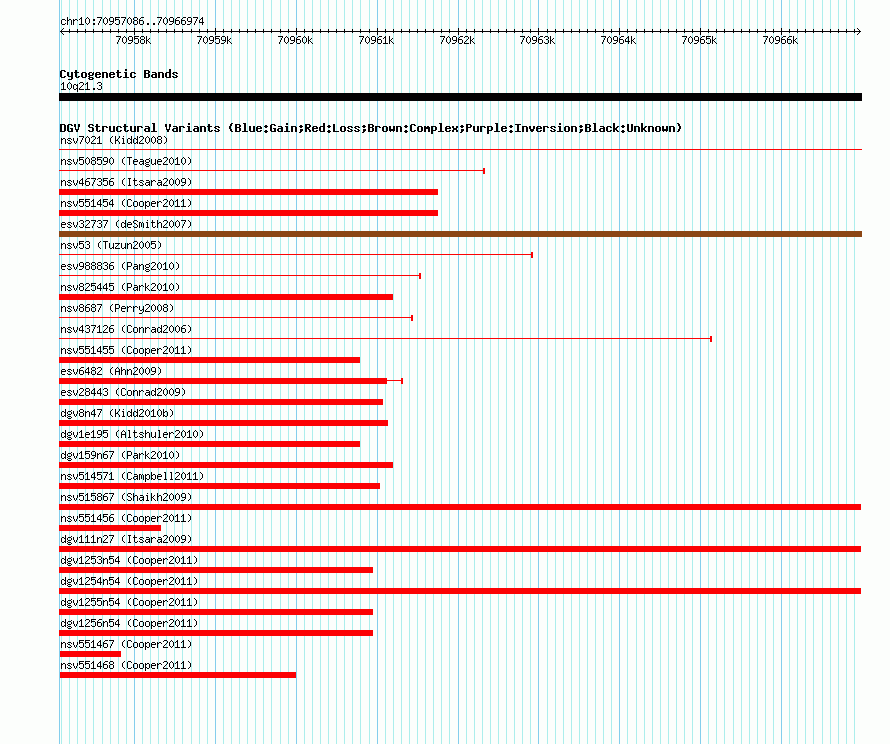
Task: Open variant dgv8n47 (Kidd2010b) label
Action: point(117,413)
